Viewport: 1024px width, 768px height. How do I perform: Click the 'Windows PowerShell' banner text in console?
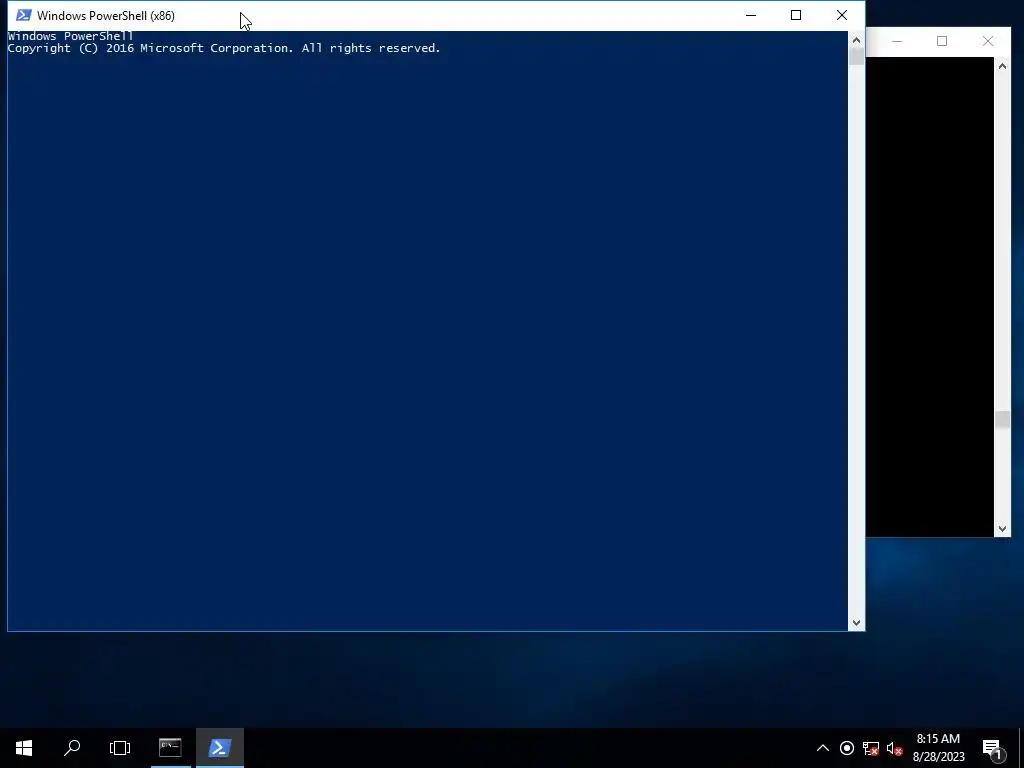coord(71,36)
